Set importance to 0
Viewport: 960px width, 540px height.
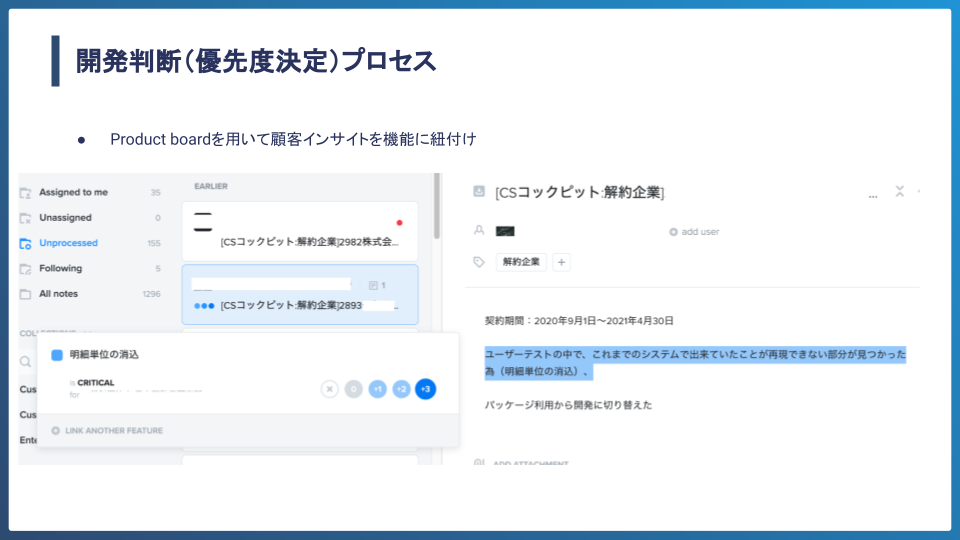(353, 389)
